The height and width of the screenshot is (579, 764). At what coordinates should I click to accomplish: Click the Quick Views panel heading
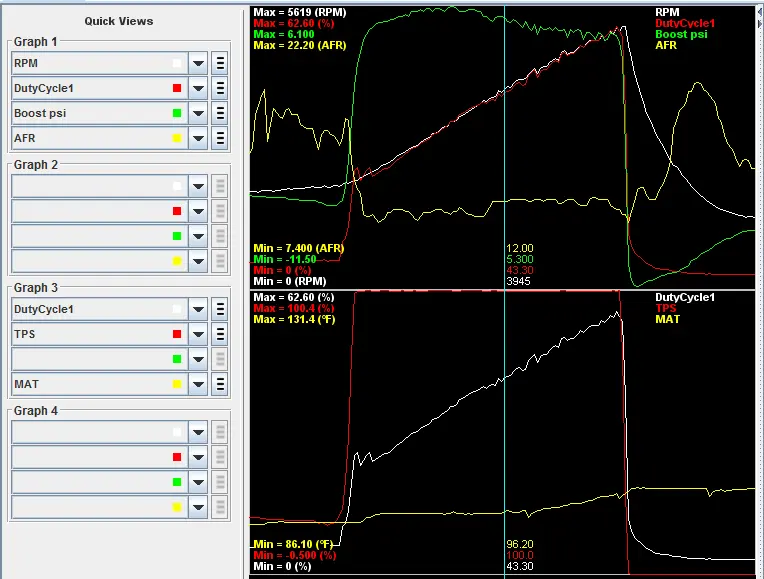(x=119, y=21)
